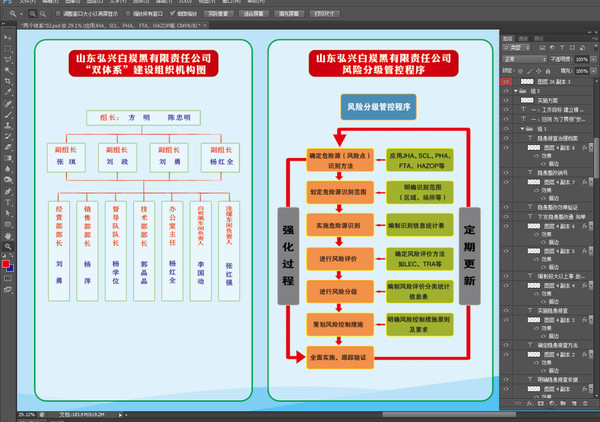Click the Add layer mask icon
Viewport: 600px width, 422px height.
(x=541, y=403)
